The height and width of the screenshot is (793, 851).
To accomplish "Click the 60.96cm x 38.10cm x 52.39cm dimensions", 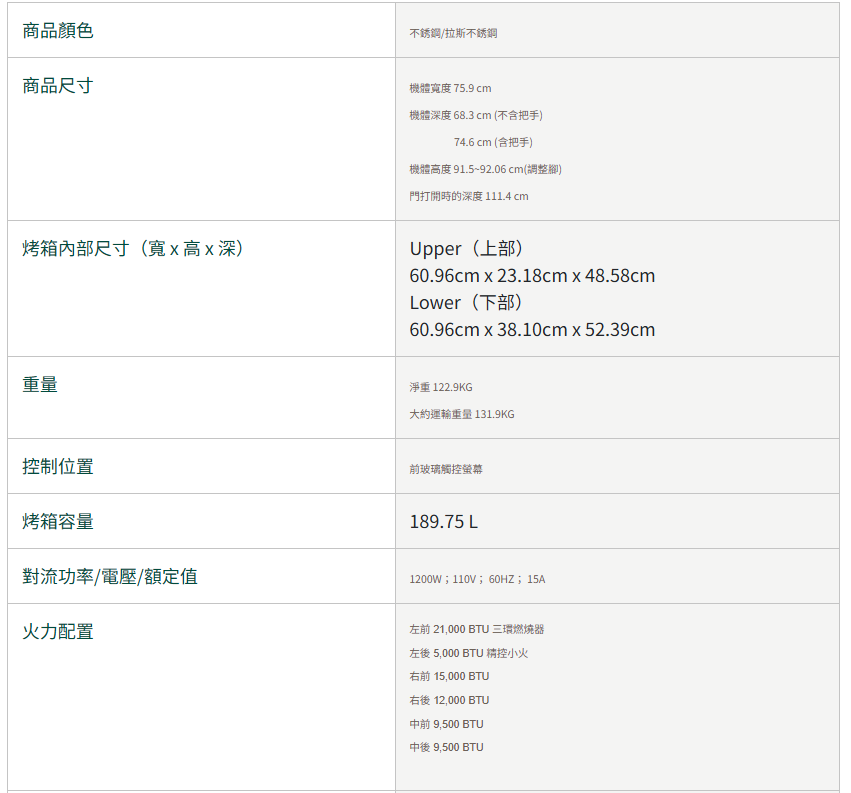I will point(532,330).
